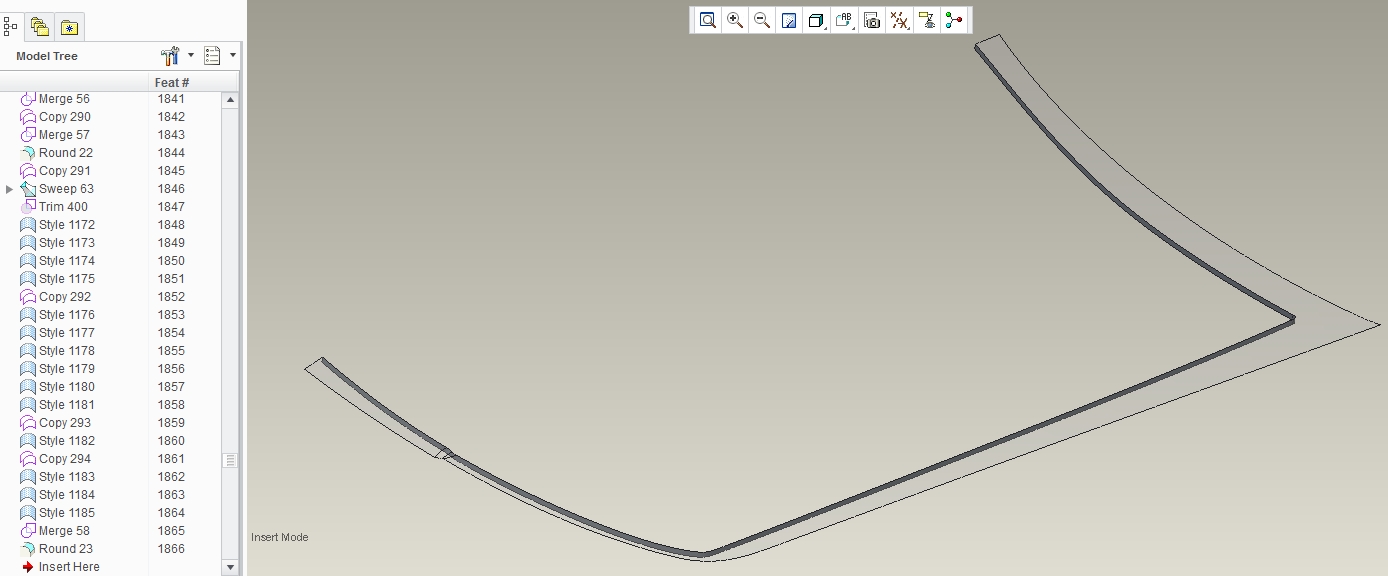This screenshot has height=576, width=1388.
Task: Select the Style 1174 feature icon
Action: coord(28,261)
